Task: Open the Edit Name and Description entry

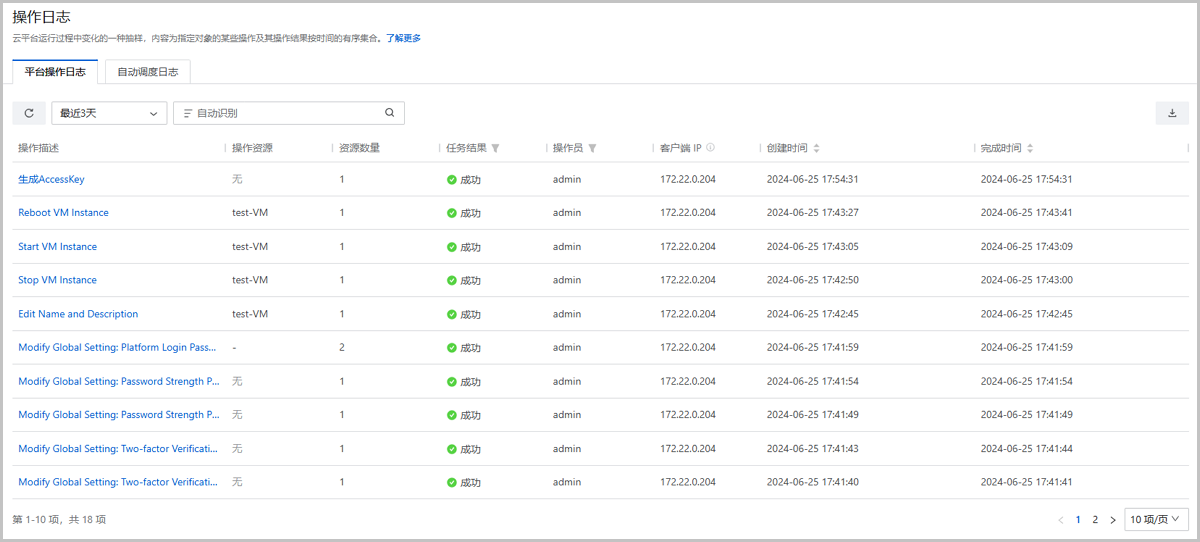Action: click(x=78, y=314)
